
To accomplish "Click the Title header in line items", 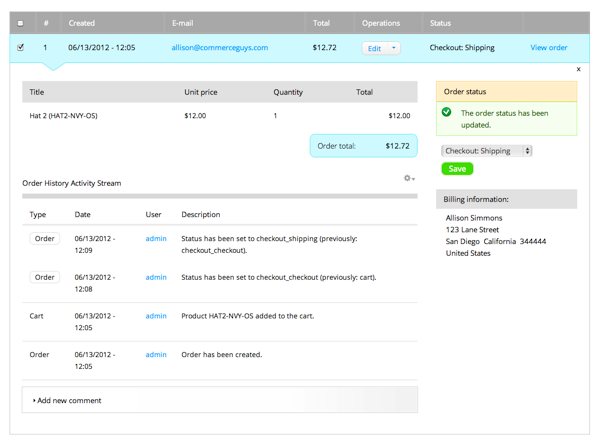I will pyautogui.click(x=37, y=92).
